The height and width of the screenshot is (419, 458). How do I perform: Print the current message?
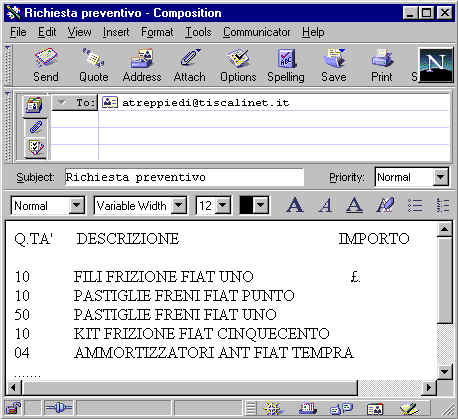[x=382, y=66]
